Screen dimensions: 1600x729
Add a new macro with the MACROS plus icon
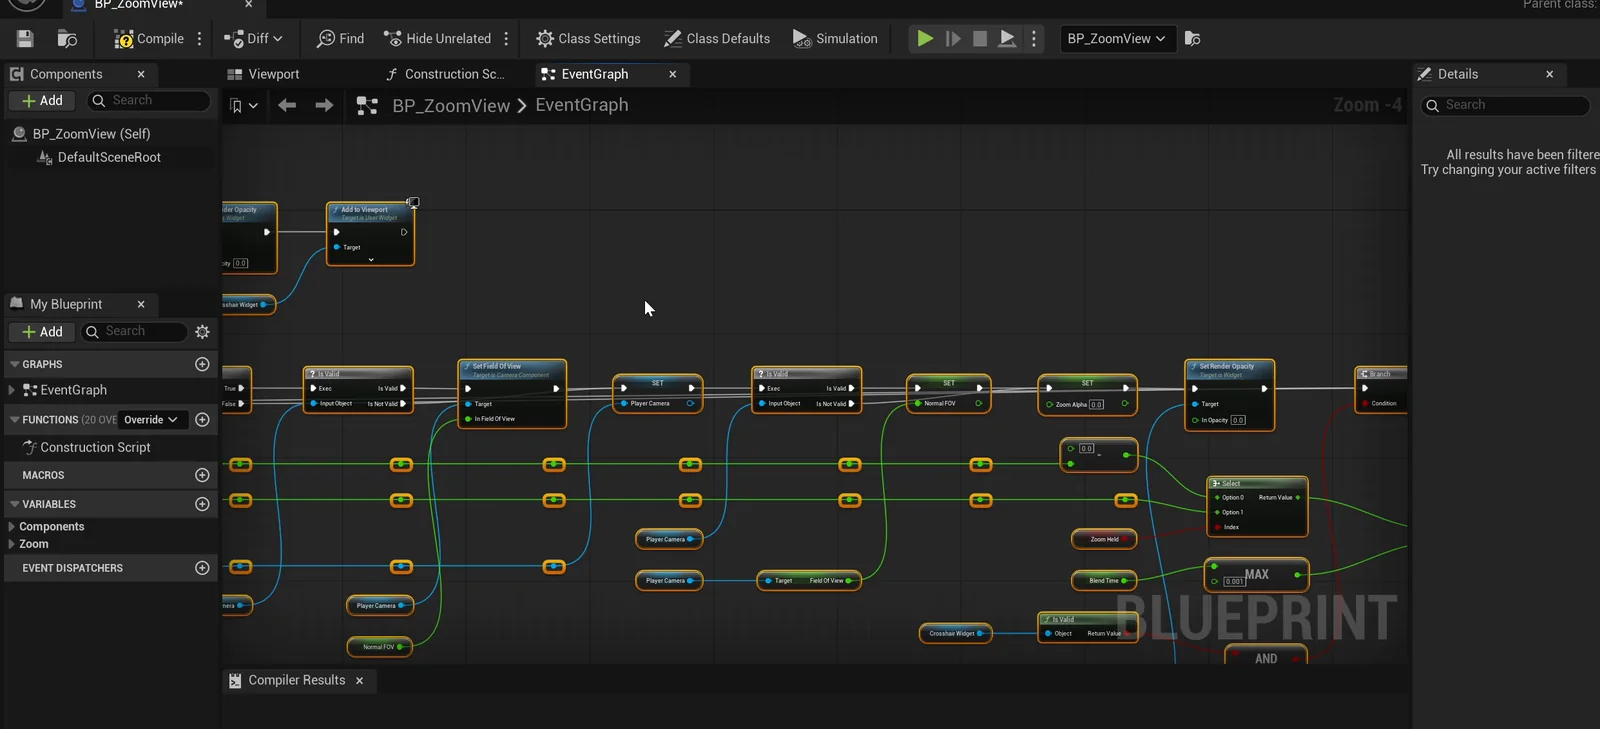click(x=202, y=475)
